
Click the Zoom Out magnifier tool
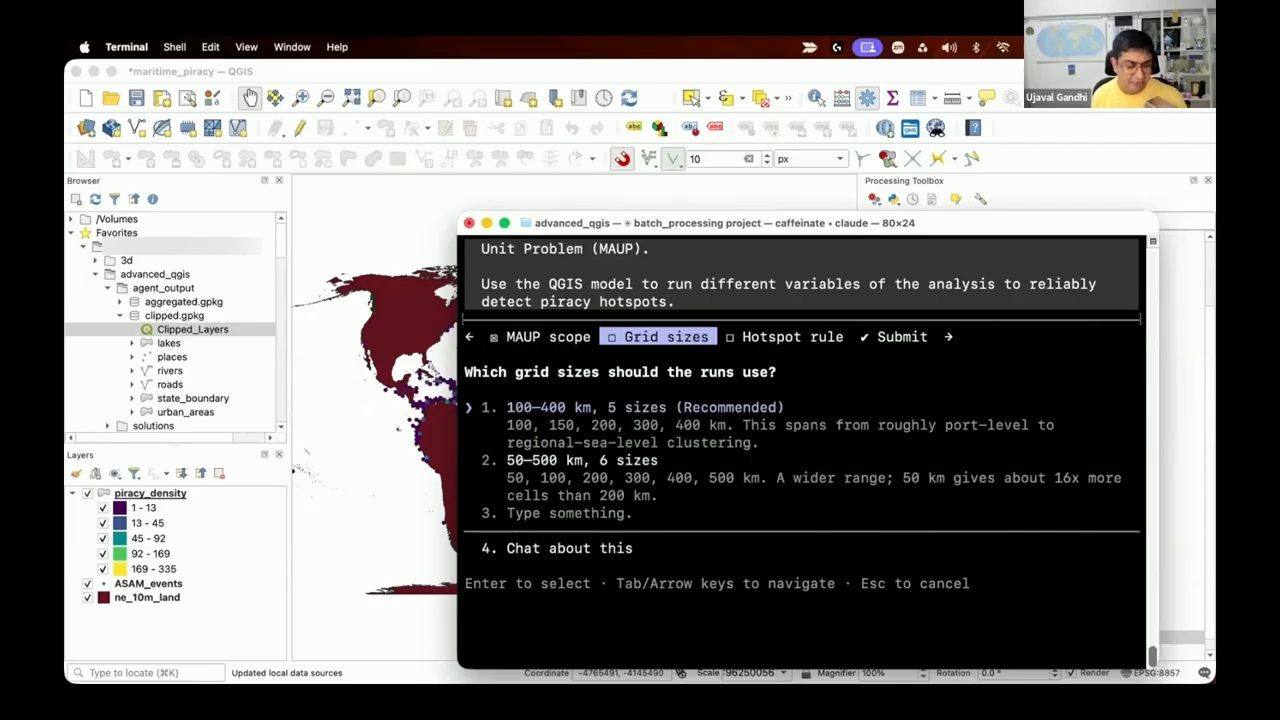(326, 98)
